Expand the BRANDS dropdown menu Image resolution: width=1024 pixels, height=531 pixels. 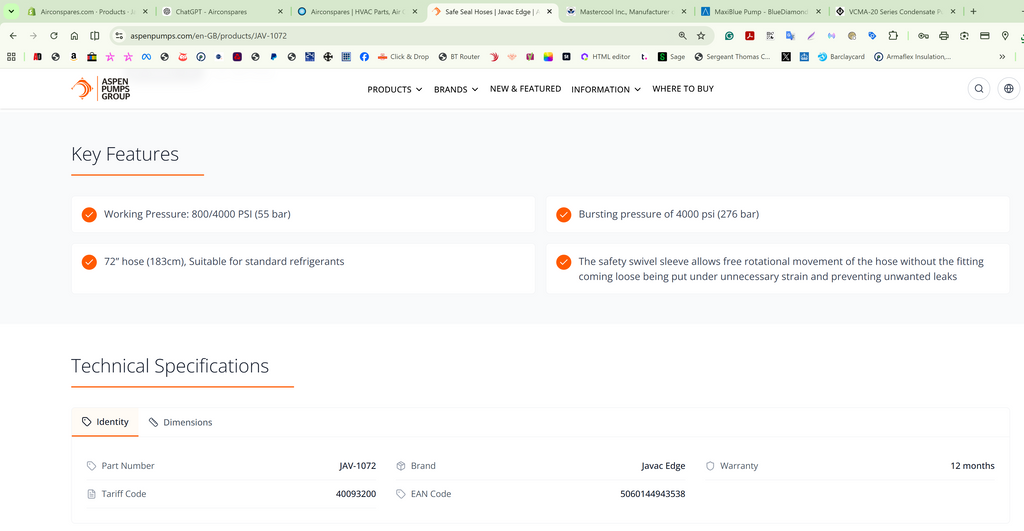coord(456,89)
